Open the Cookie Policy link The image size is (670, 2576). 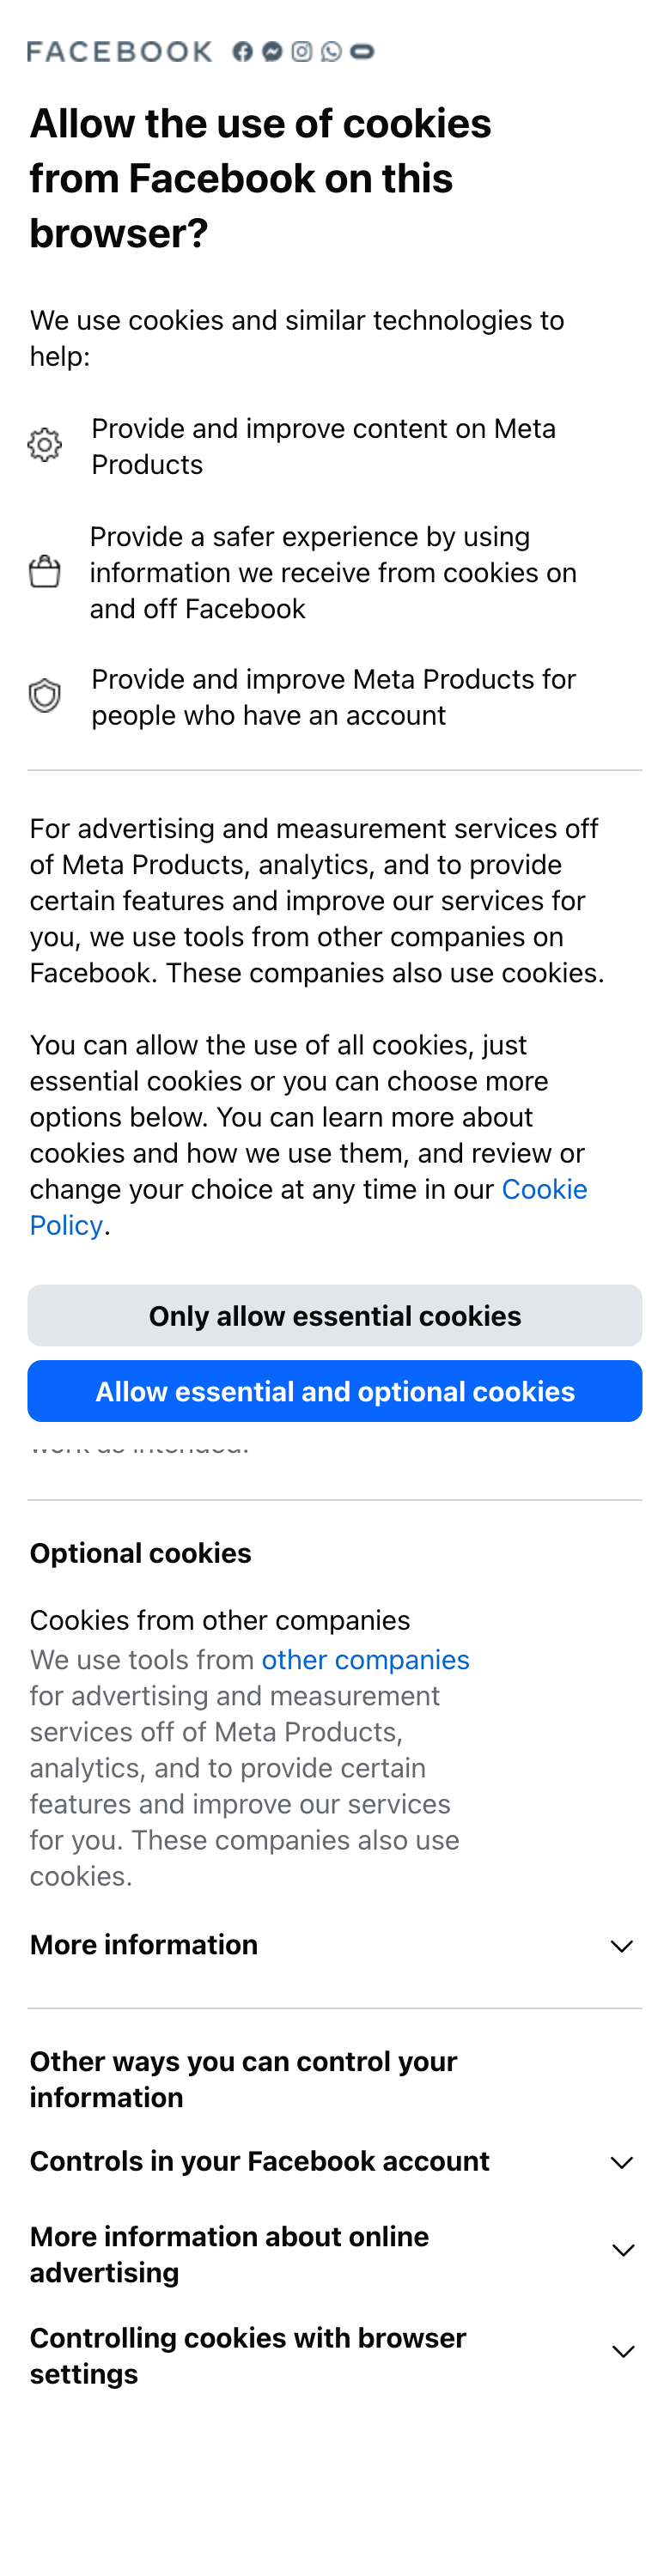pyautogui.click(x=543, y=1189)
